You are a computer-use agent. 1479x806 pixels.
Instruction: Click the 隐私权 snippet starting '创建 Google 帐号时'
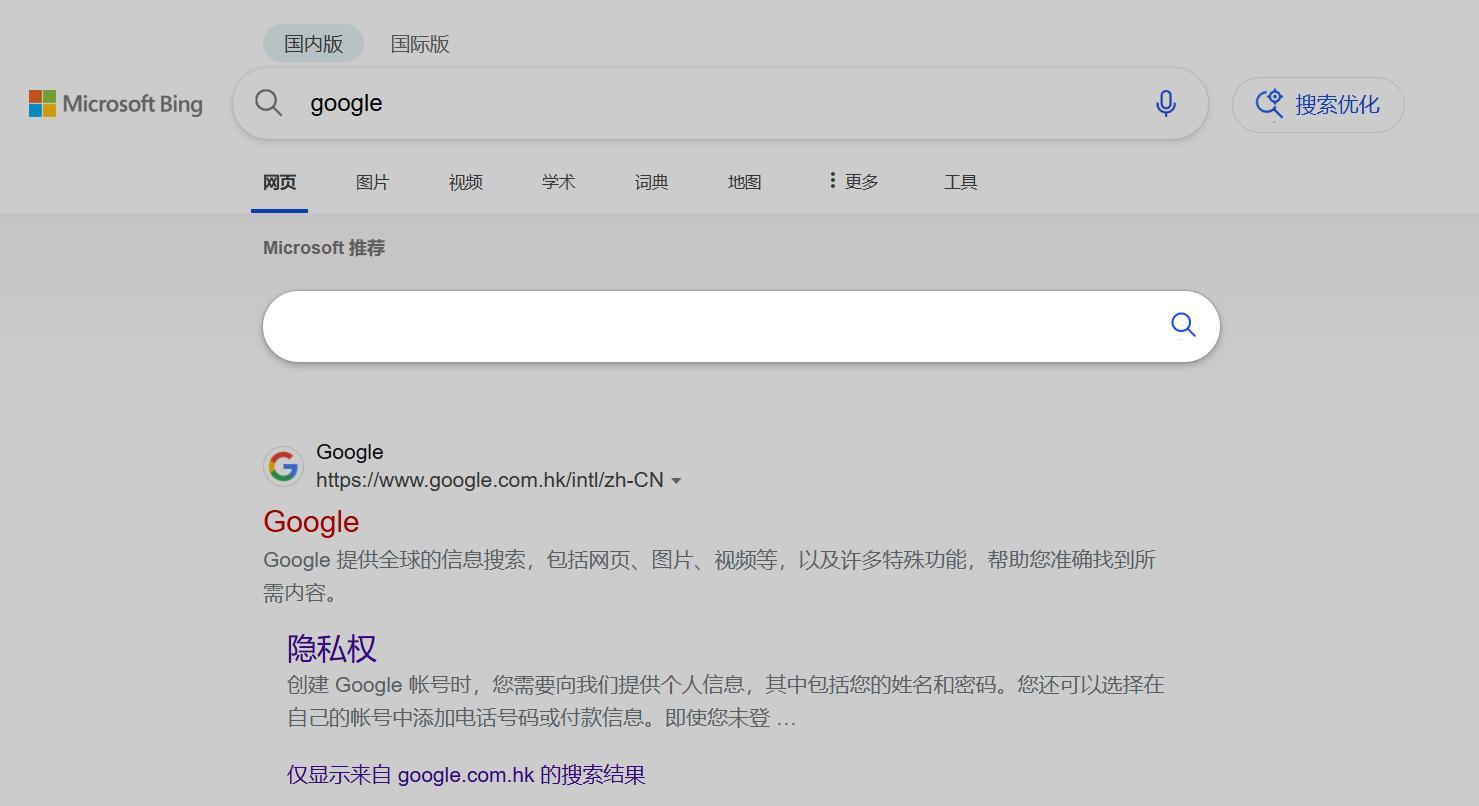point(726,701)
